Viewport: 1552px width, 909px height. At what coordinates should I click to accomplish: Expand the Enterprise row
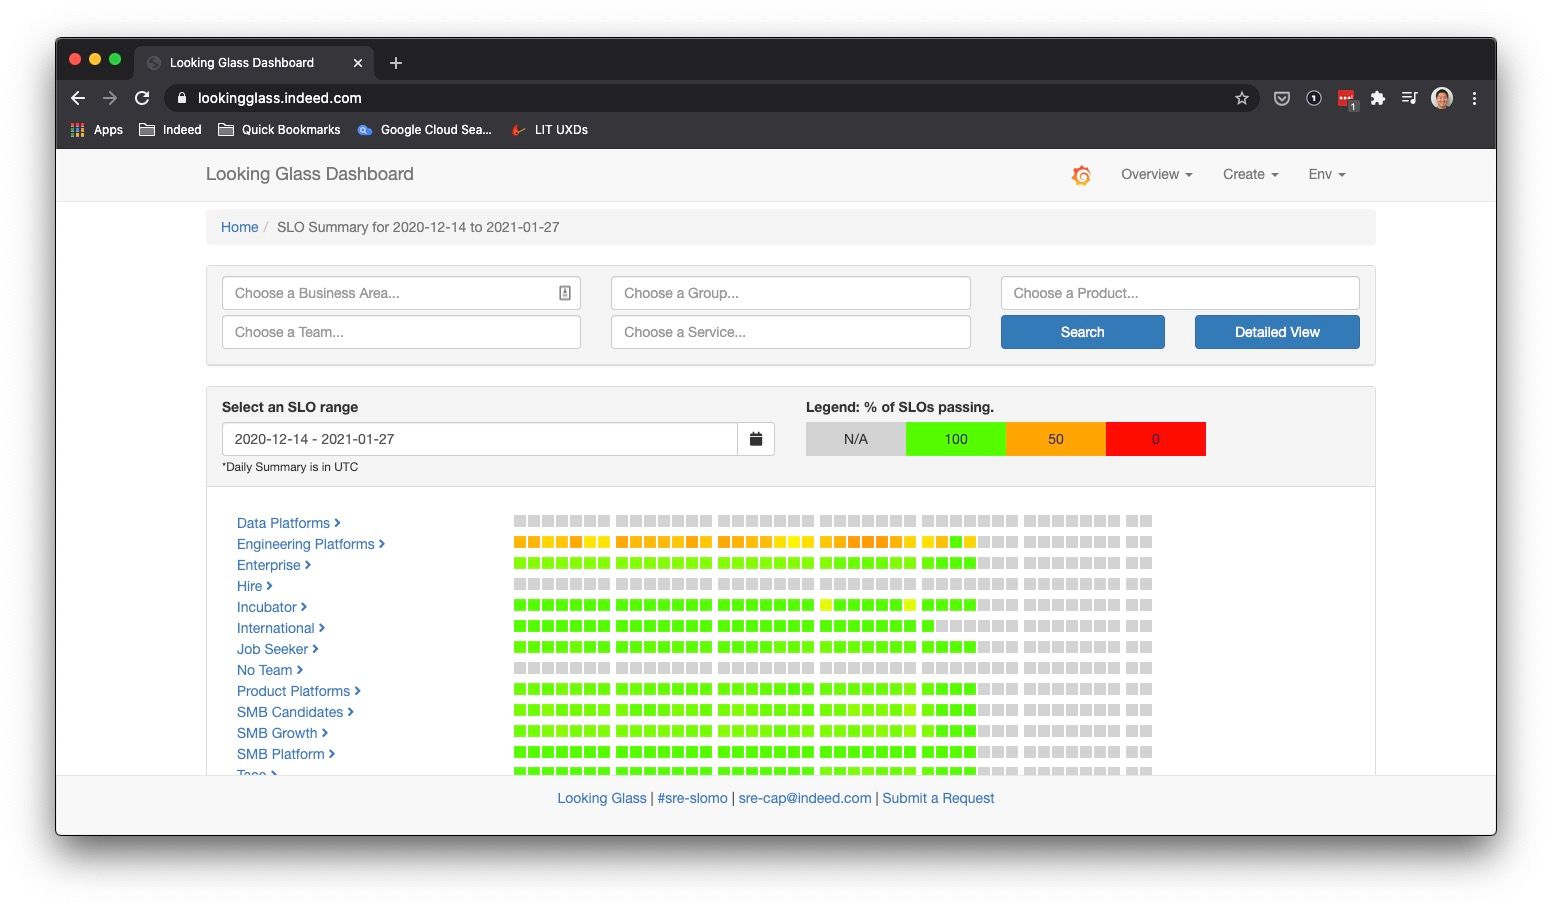click(274, 565)
